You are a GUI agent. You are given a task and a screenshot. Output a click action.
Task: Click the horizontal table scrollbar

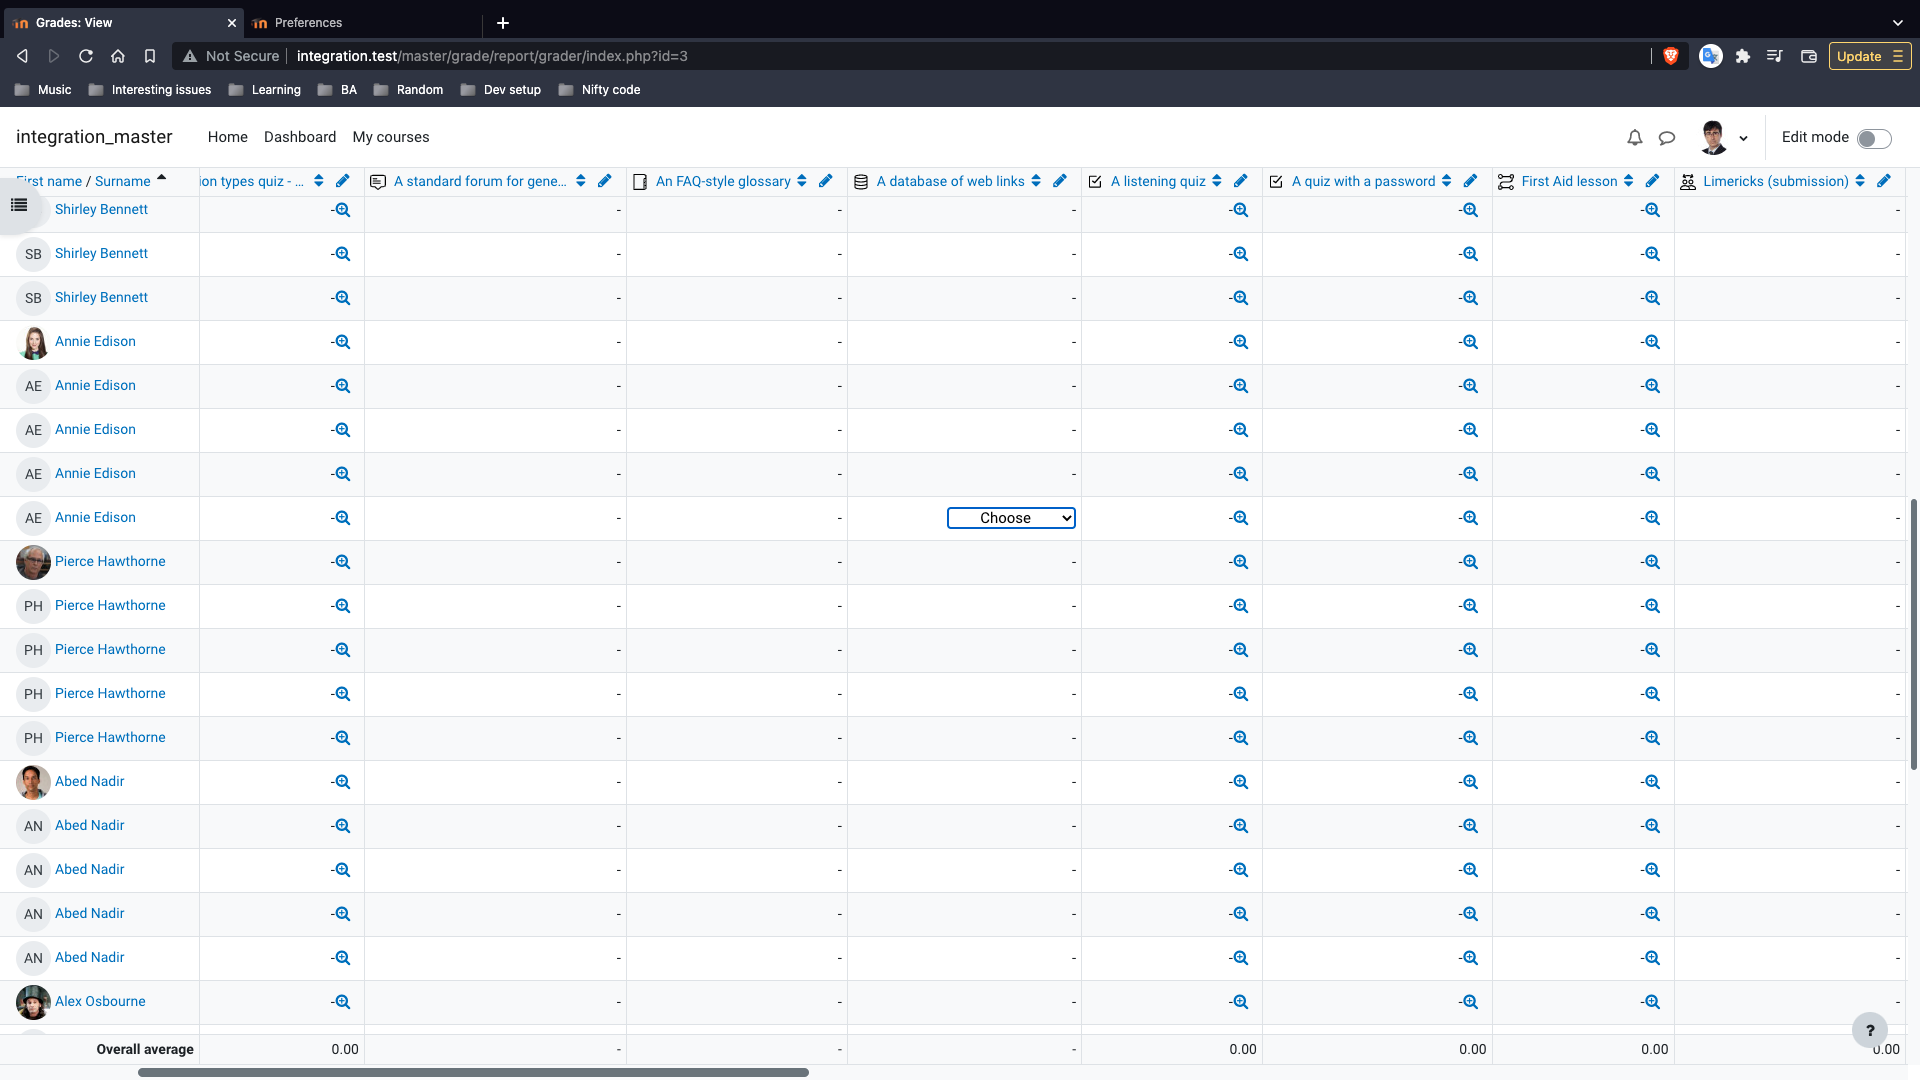tap(473, 1072)
